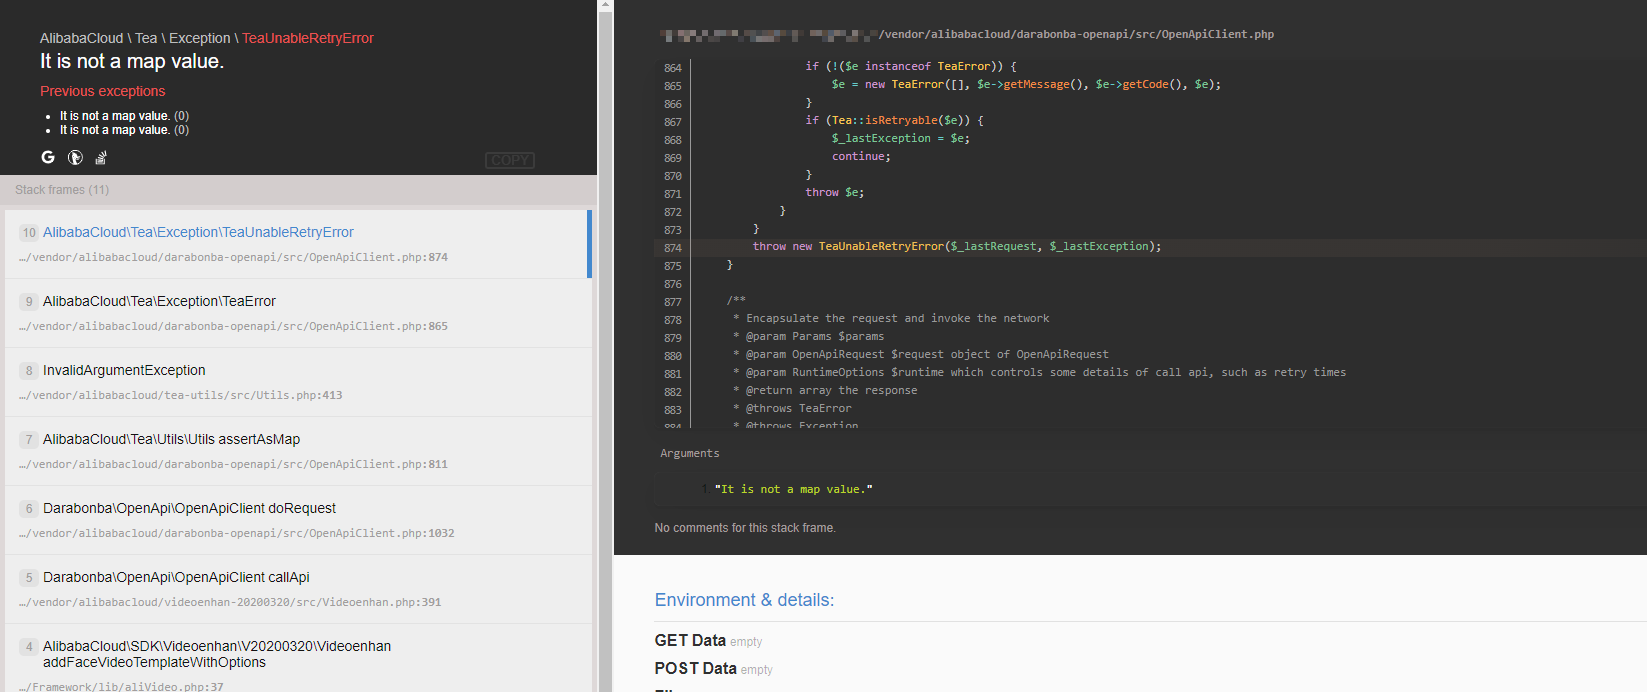The height and width of the screenshot is (692, 1647).
Task: Select stack frame 4 addFaceVideoTemplateWithOptions
Action: 298,660
